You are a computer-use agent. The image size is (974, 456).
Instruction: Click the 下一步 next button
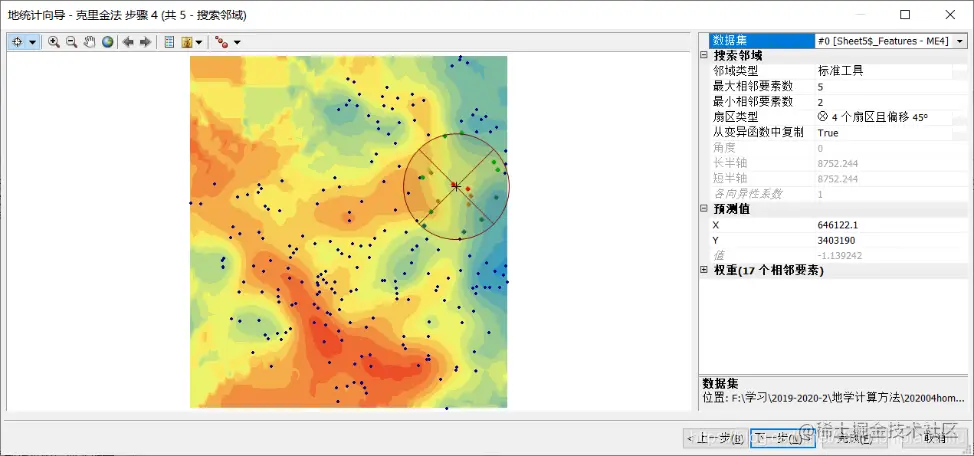[781, 438]
